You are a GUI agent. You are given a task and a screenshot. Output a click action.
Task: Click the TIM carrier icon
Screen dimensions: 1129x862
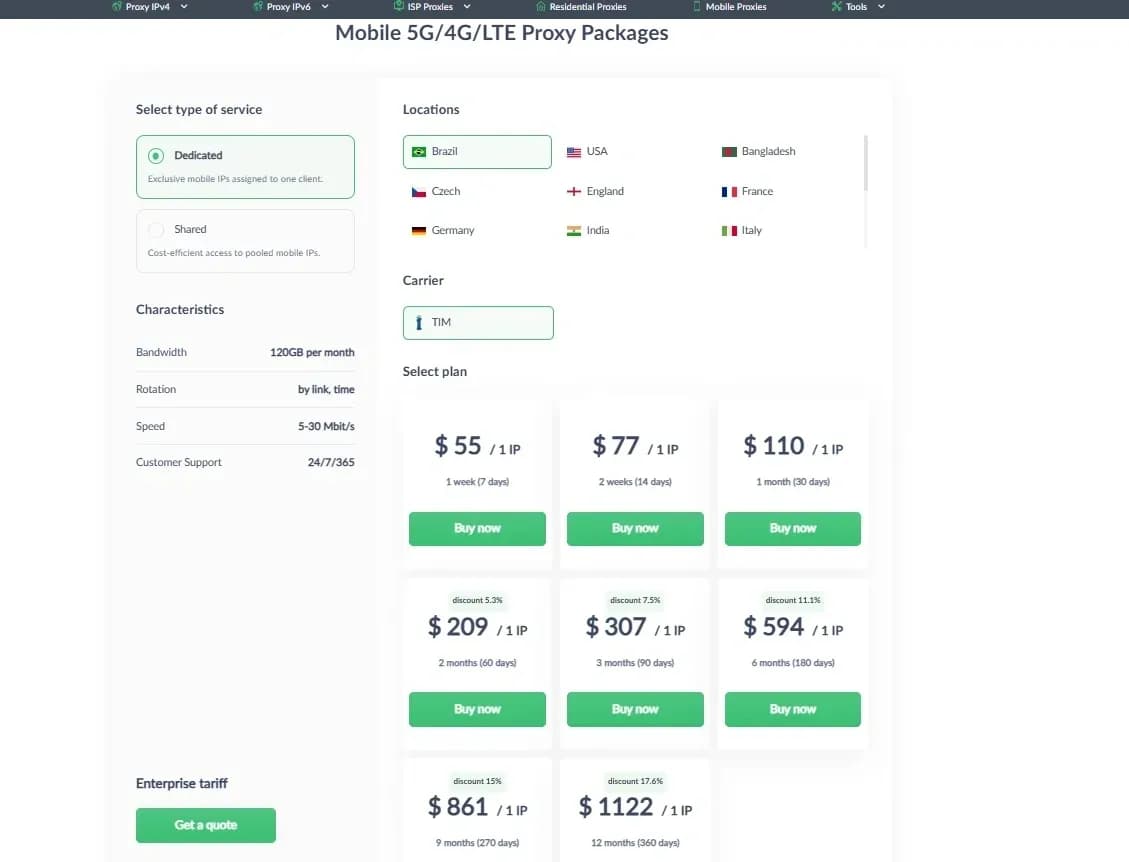418,322
